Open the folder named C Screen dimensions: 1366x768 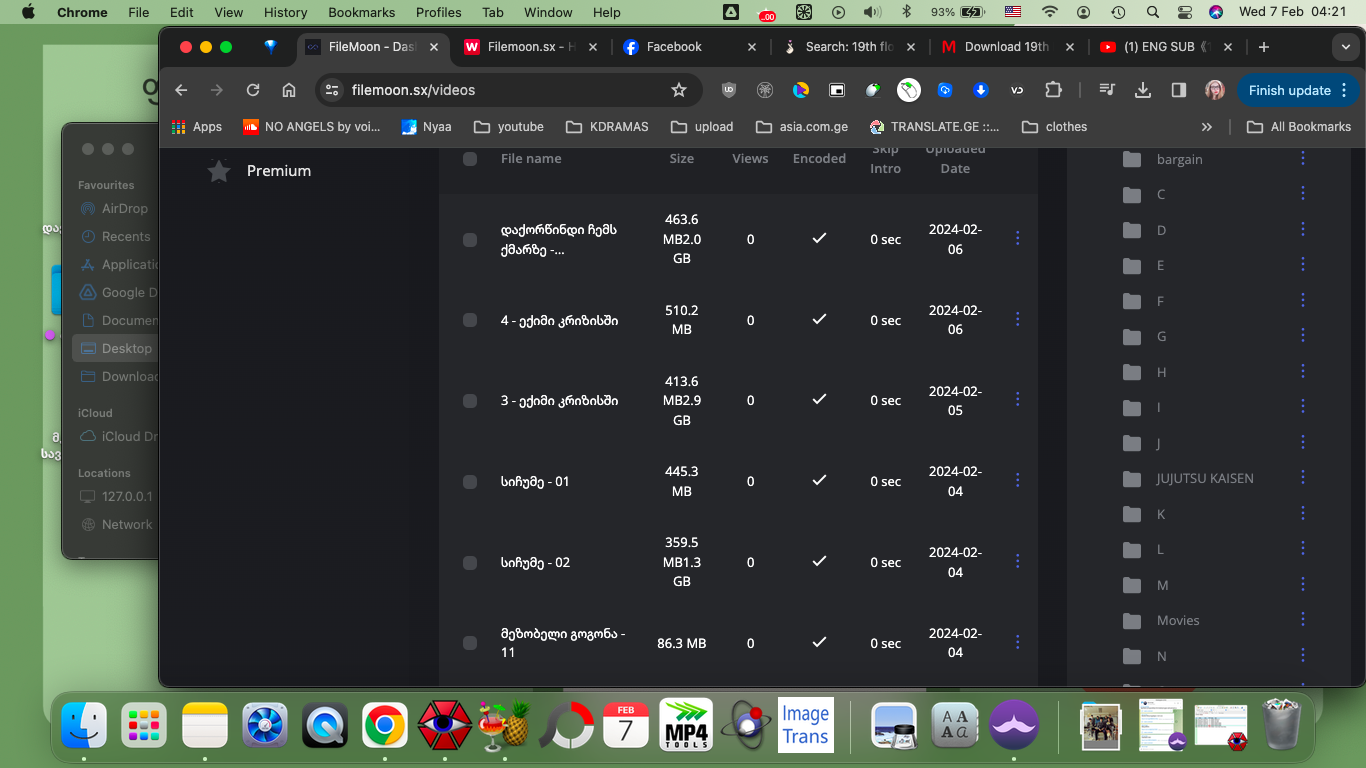click(1161, 195)
